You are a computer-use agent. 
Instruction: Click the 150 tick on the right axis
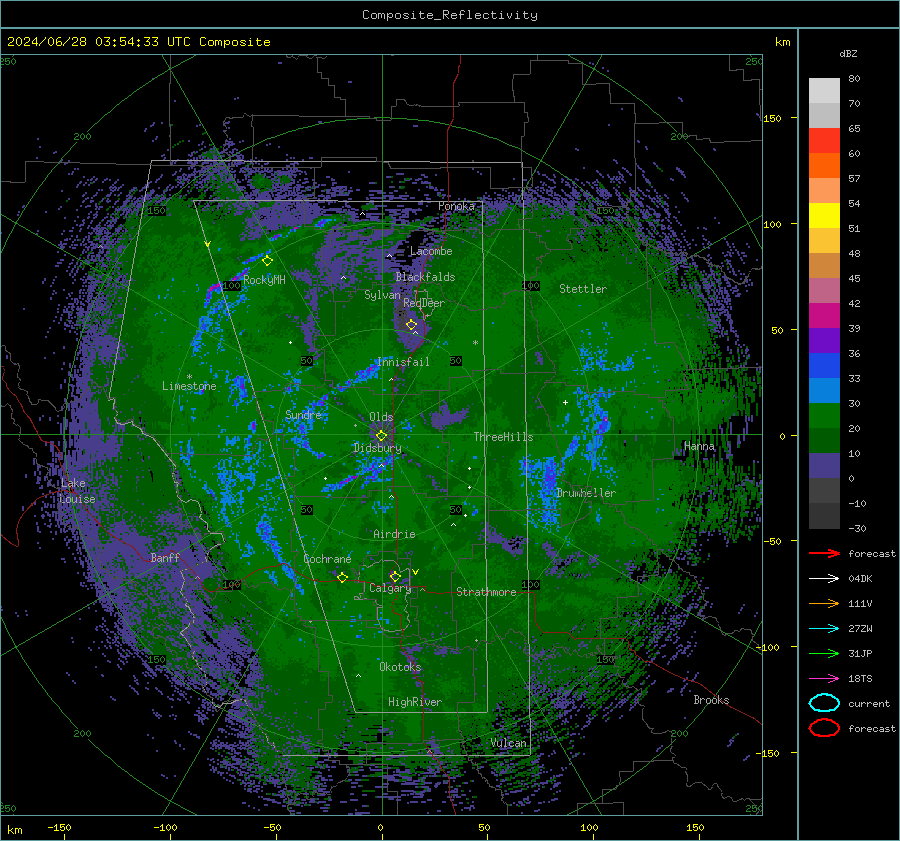point(772,118)
